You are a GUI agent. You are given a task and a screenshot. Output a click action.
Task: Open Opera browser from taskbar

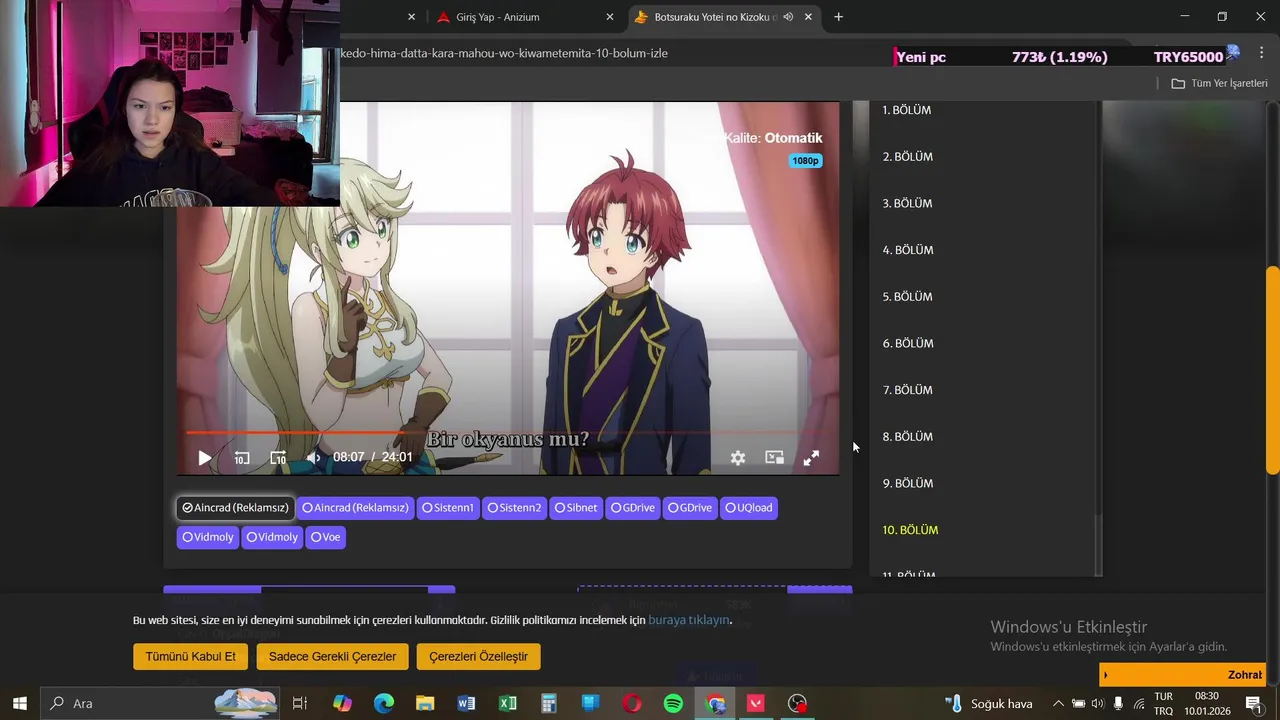[x=632, y=704]
